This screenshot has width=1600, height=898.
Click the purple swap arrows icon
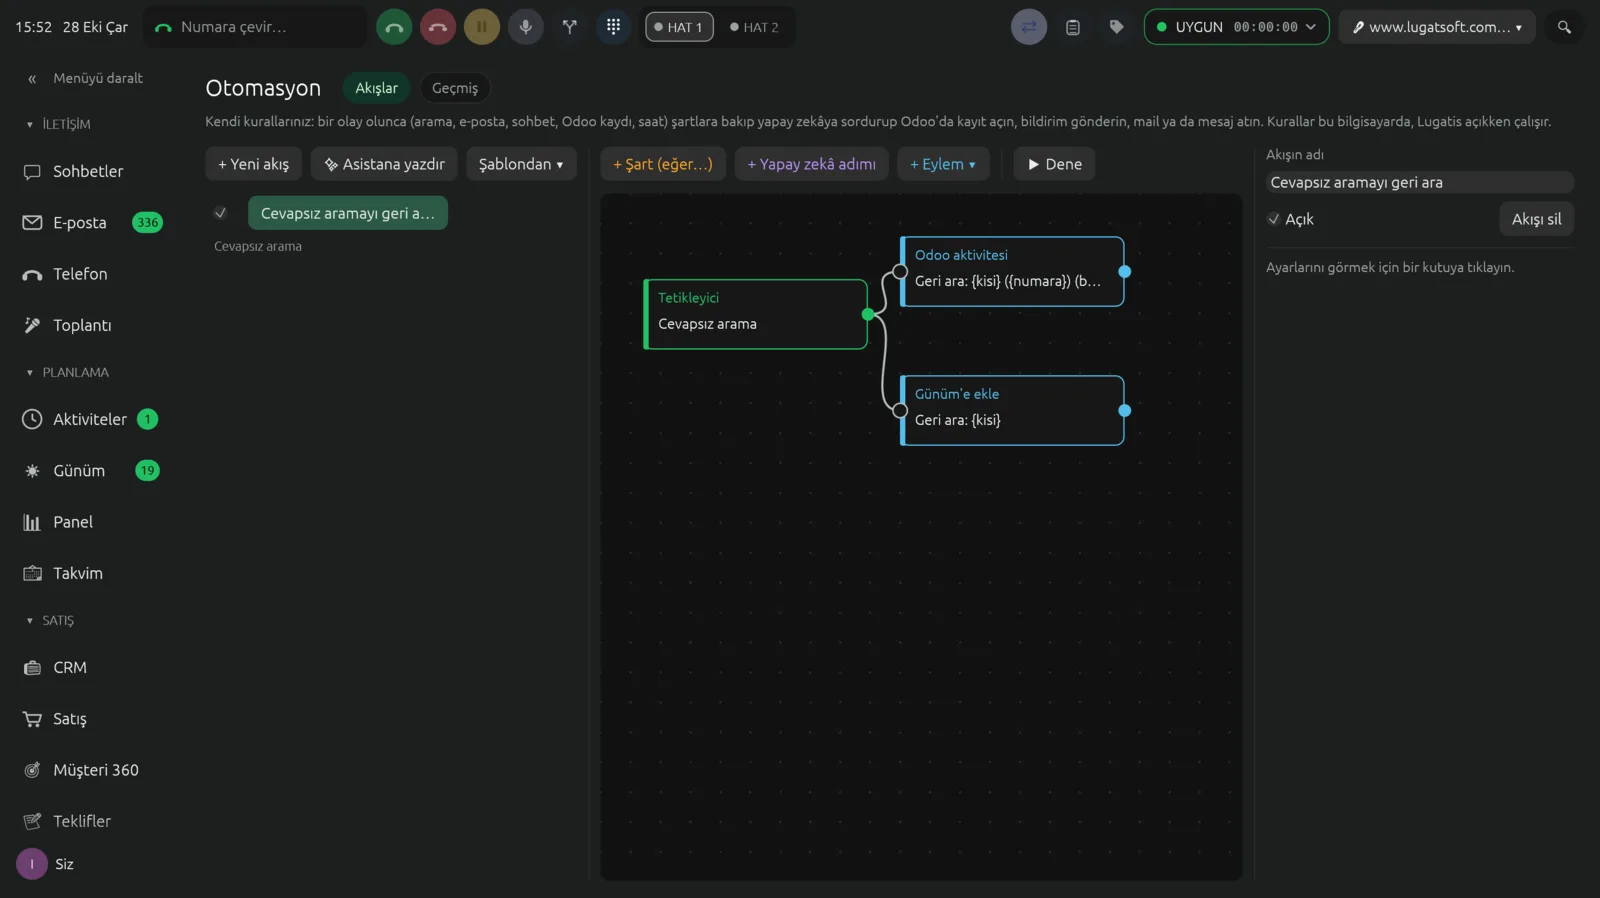(x=1029, y=27)
